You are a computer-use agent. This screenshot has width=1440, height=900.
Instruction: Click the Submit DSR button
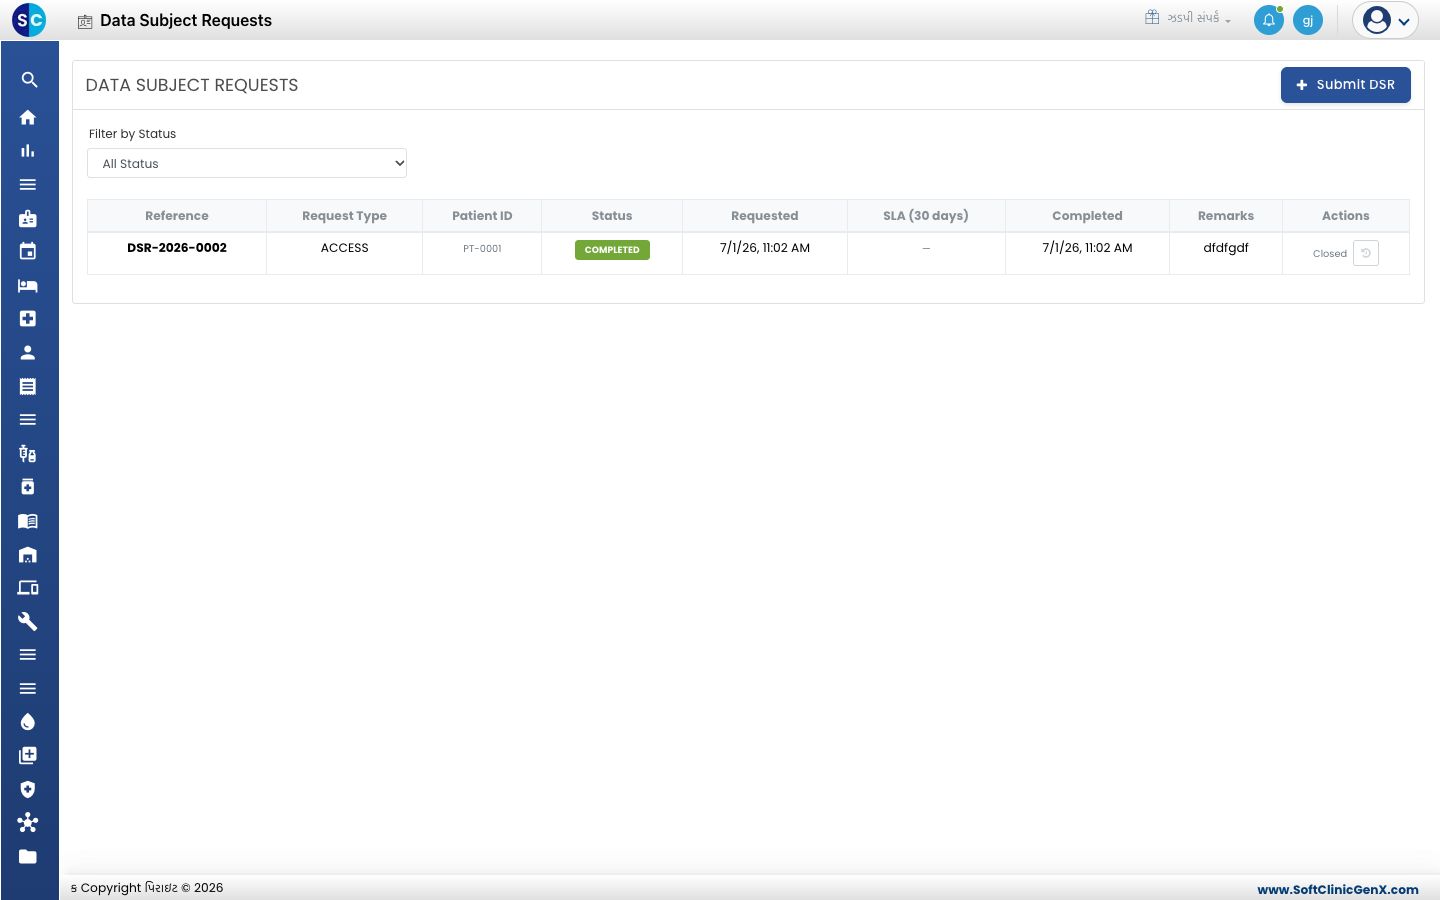(1346, 85)
